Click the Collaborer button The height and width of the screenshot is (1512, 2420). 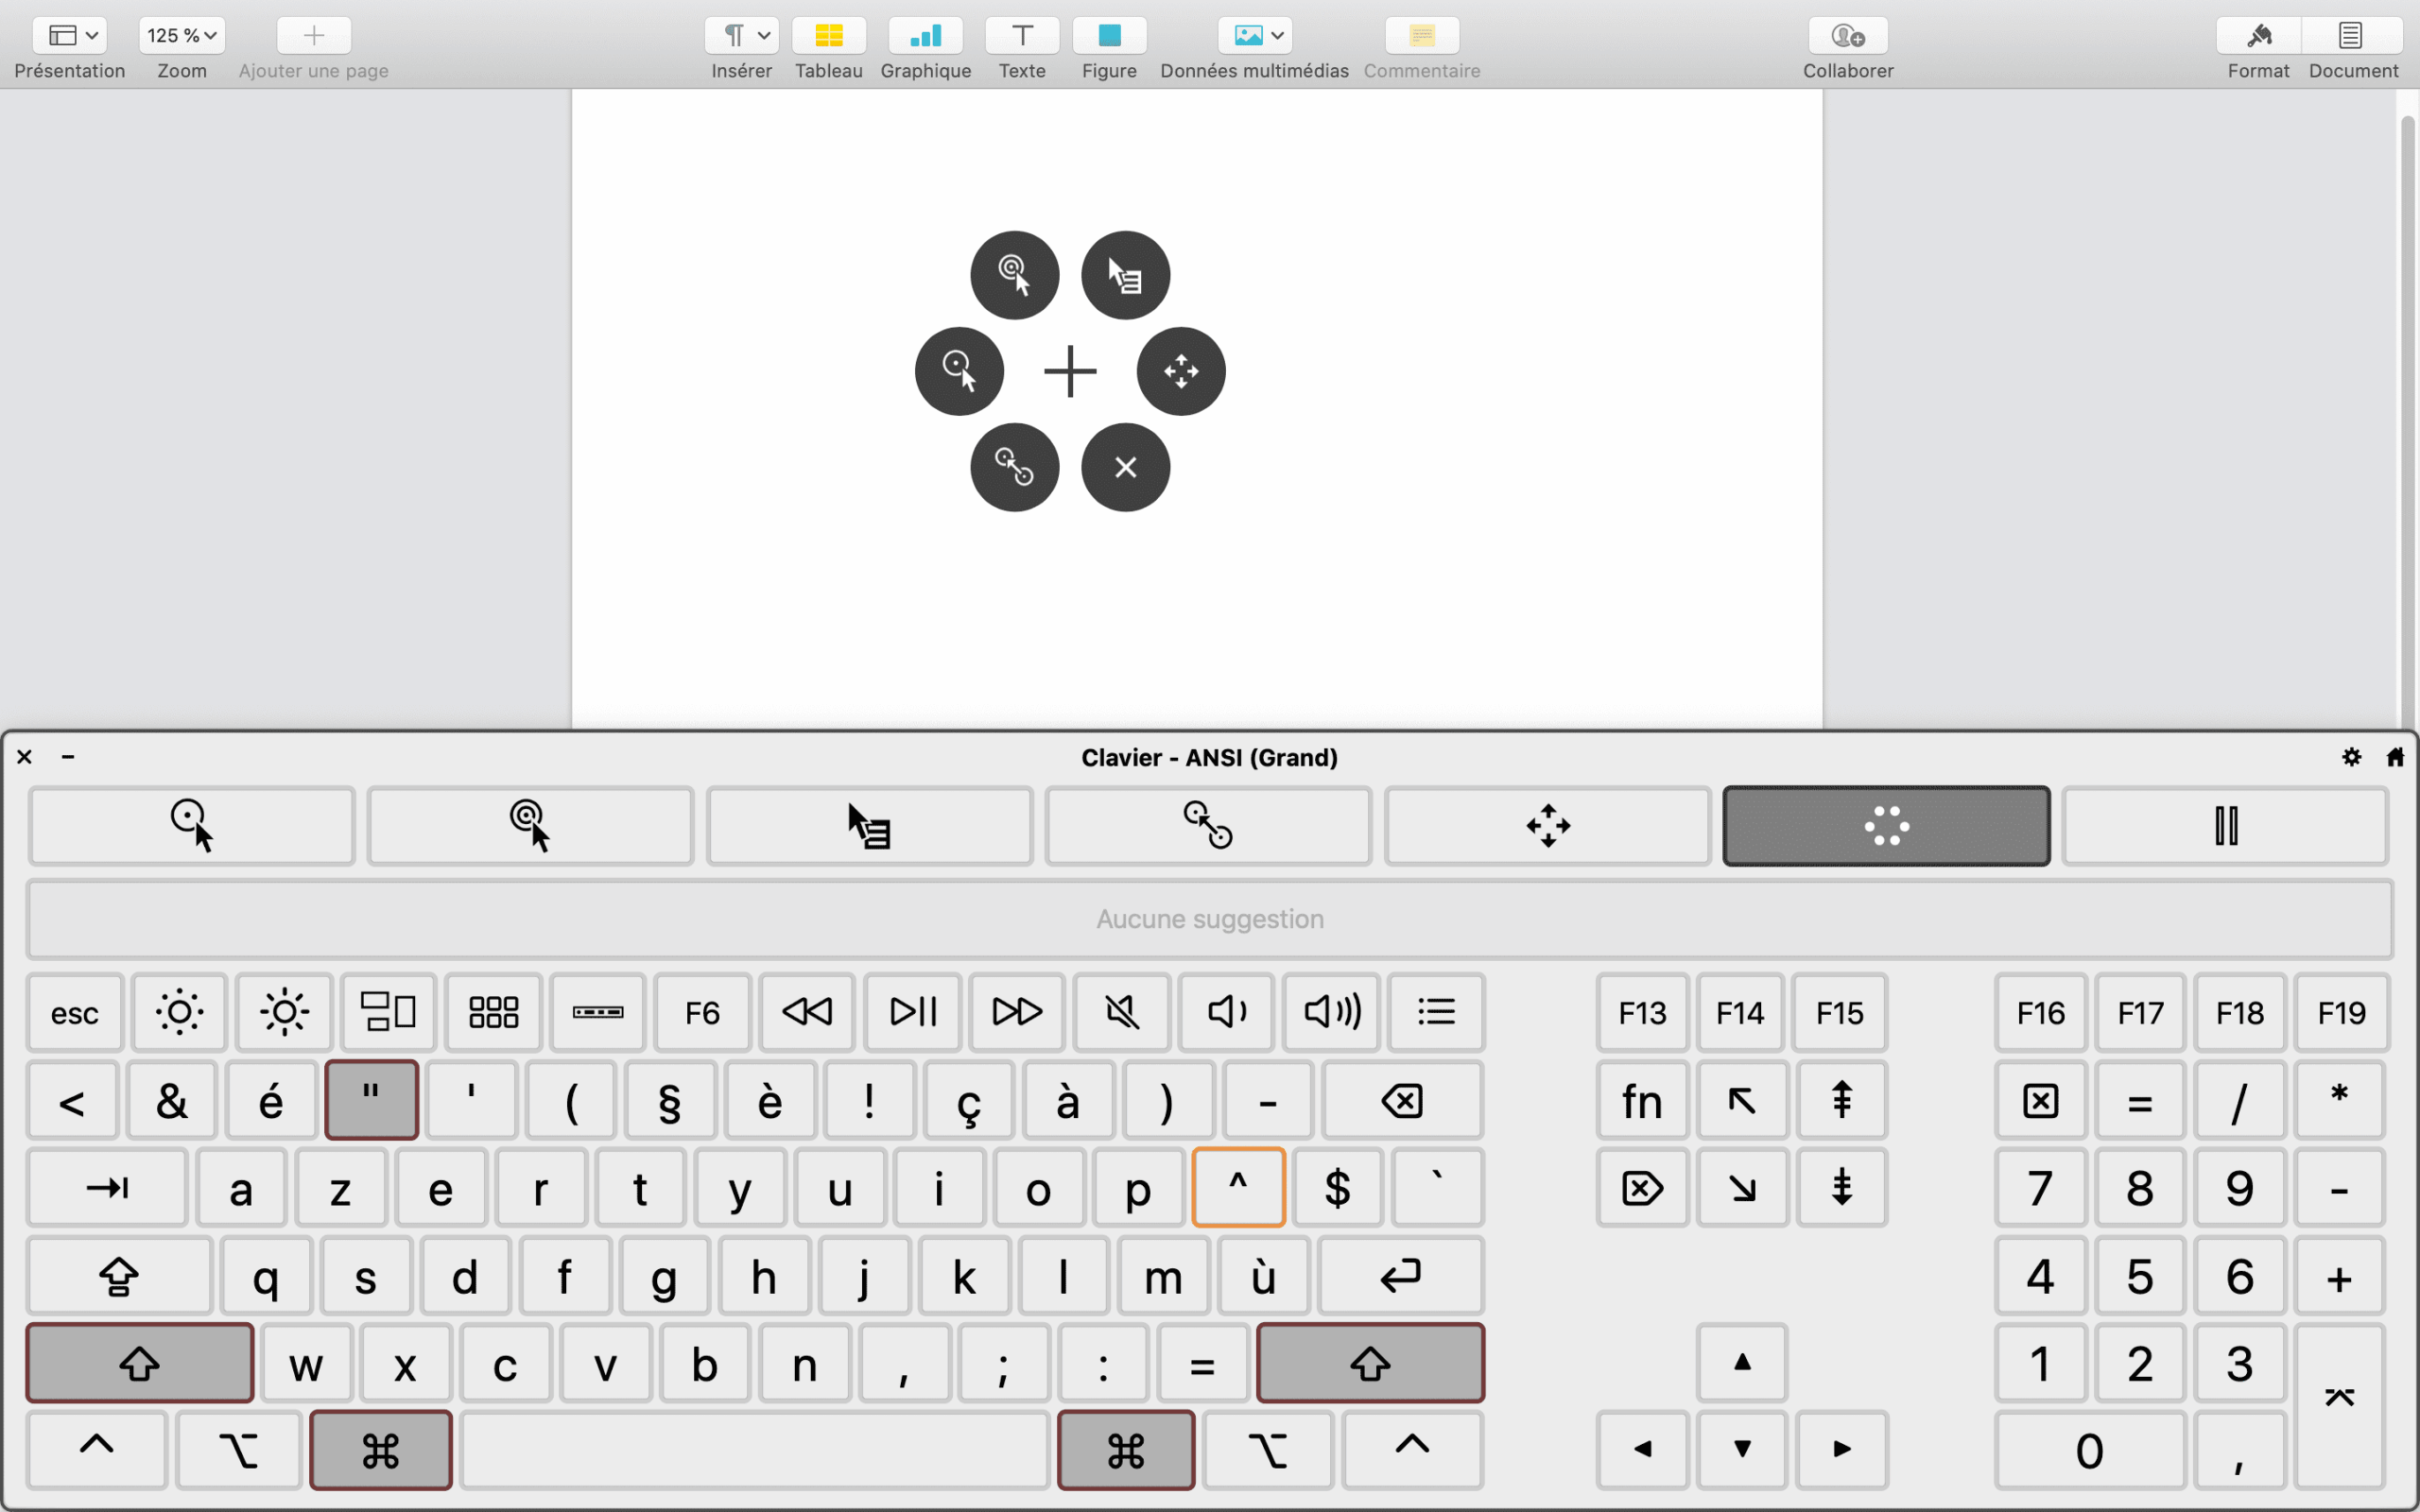1847,37
